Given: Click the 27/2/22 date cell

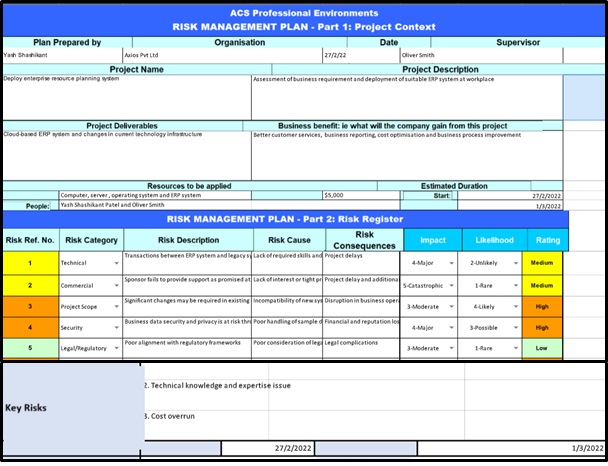Looking at the screenshot, I should point(361,55).
